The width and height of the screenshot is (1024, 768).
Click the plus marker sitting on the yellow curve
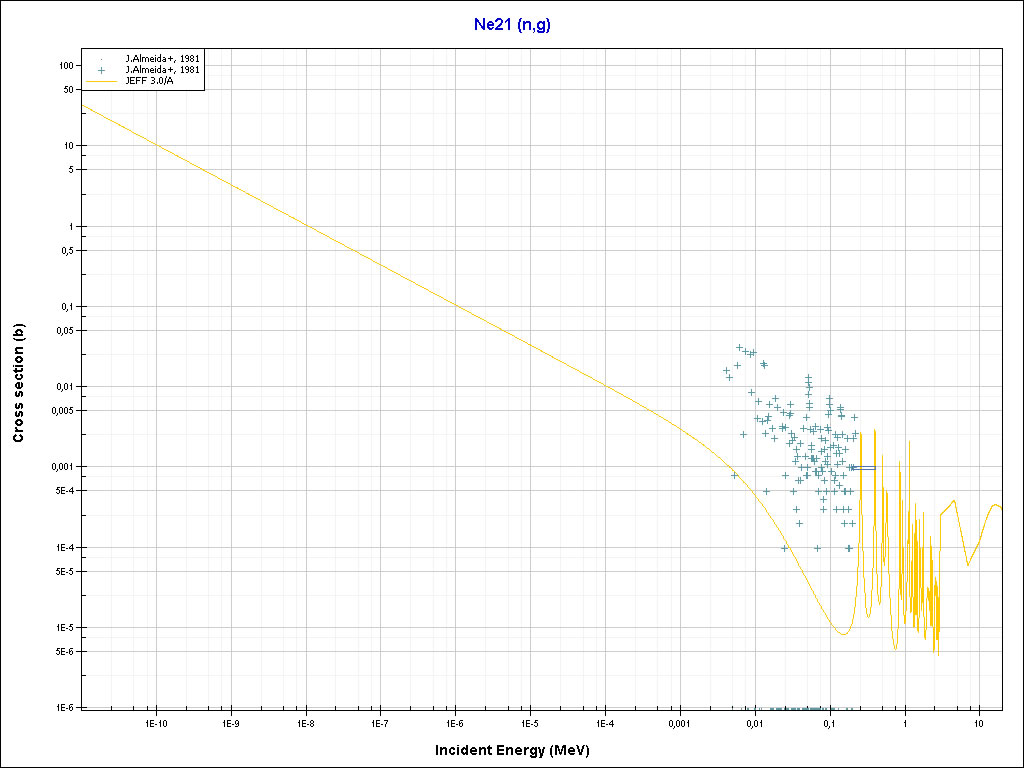coord(734,475)
